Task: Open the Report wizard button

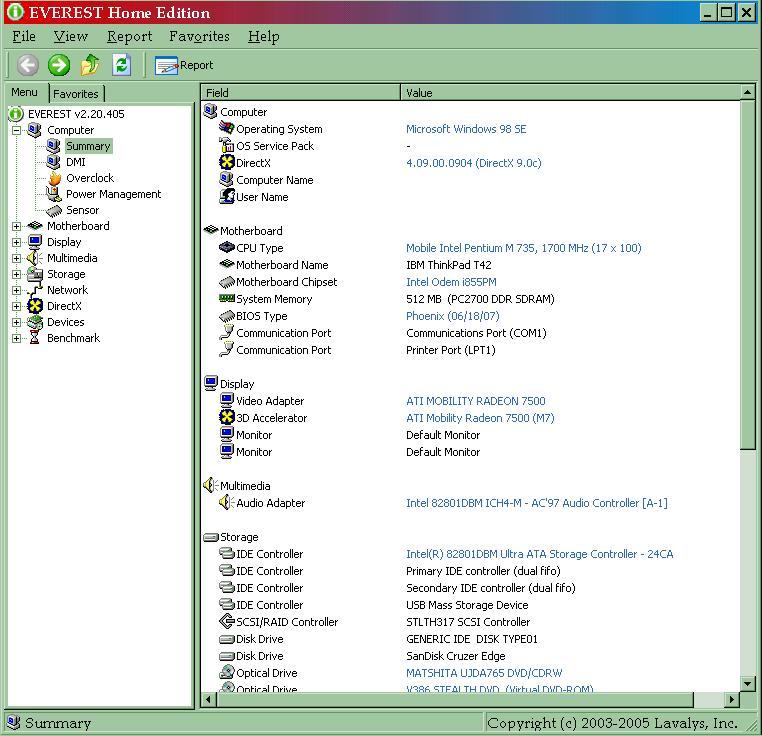Action: tap(184, 65)
